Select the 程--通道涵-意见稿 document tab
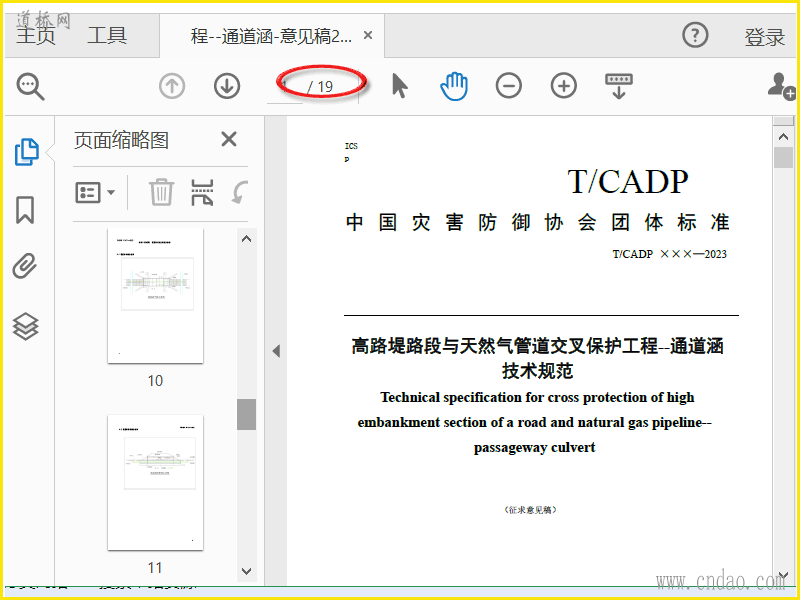This screenshot has width=800, height=600. (x=271, y=36)
